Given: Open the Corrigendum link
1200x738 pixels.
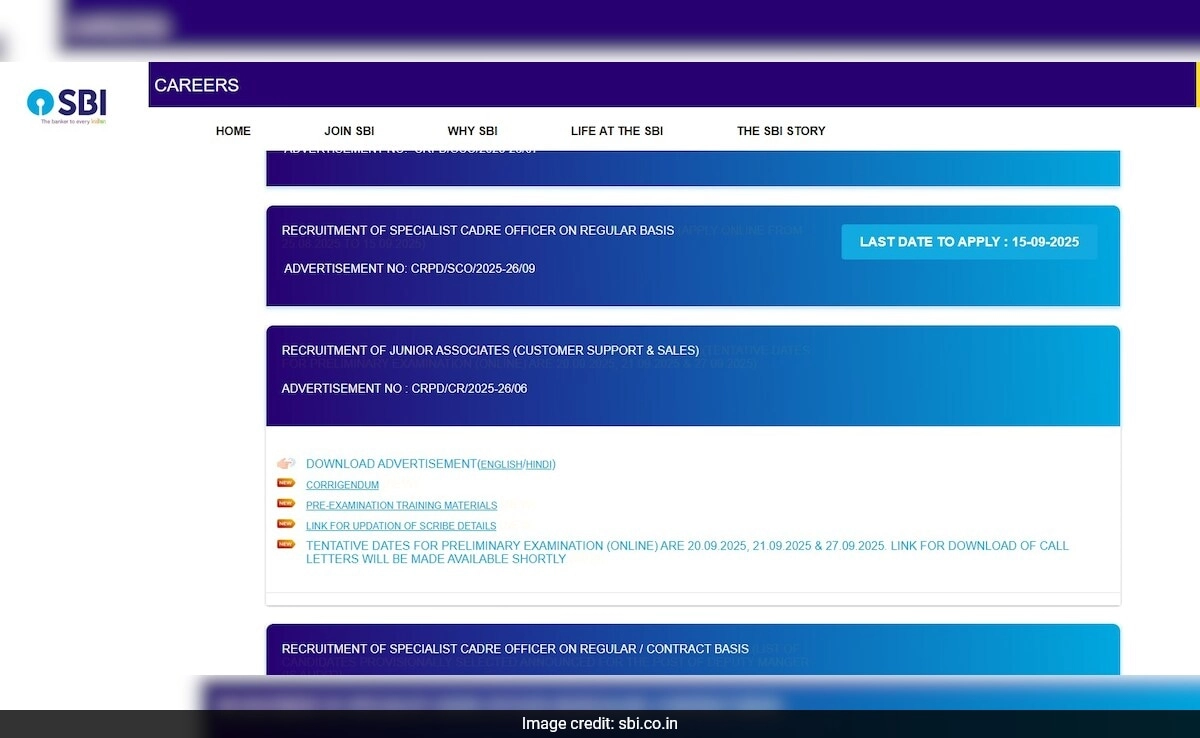Looking at the screenshot, I should pyautogui.click(x=342, y=485).
